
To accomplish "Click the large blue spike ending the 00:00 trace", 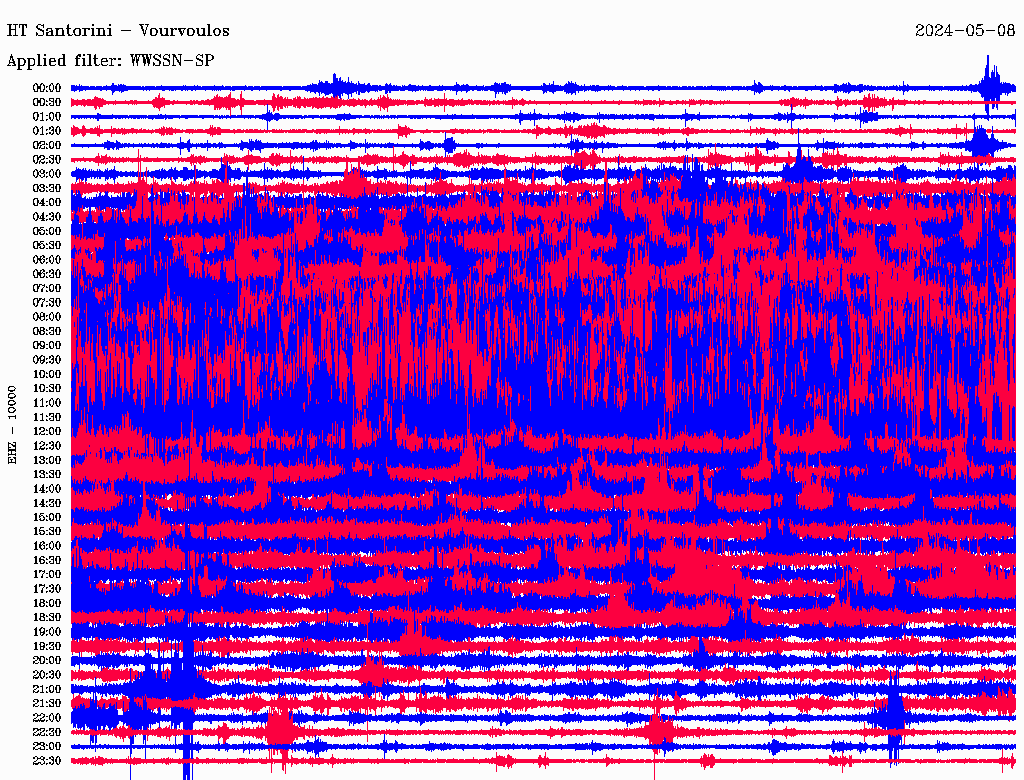I will [991, 85].
